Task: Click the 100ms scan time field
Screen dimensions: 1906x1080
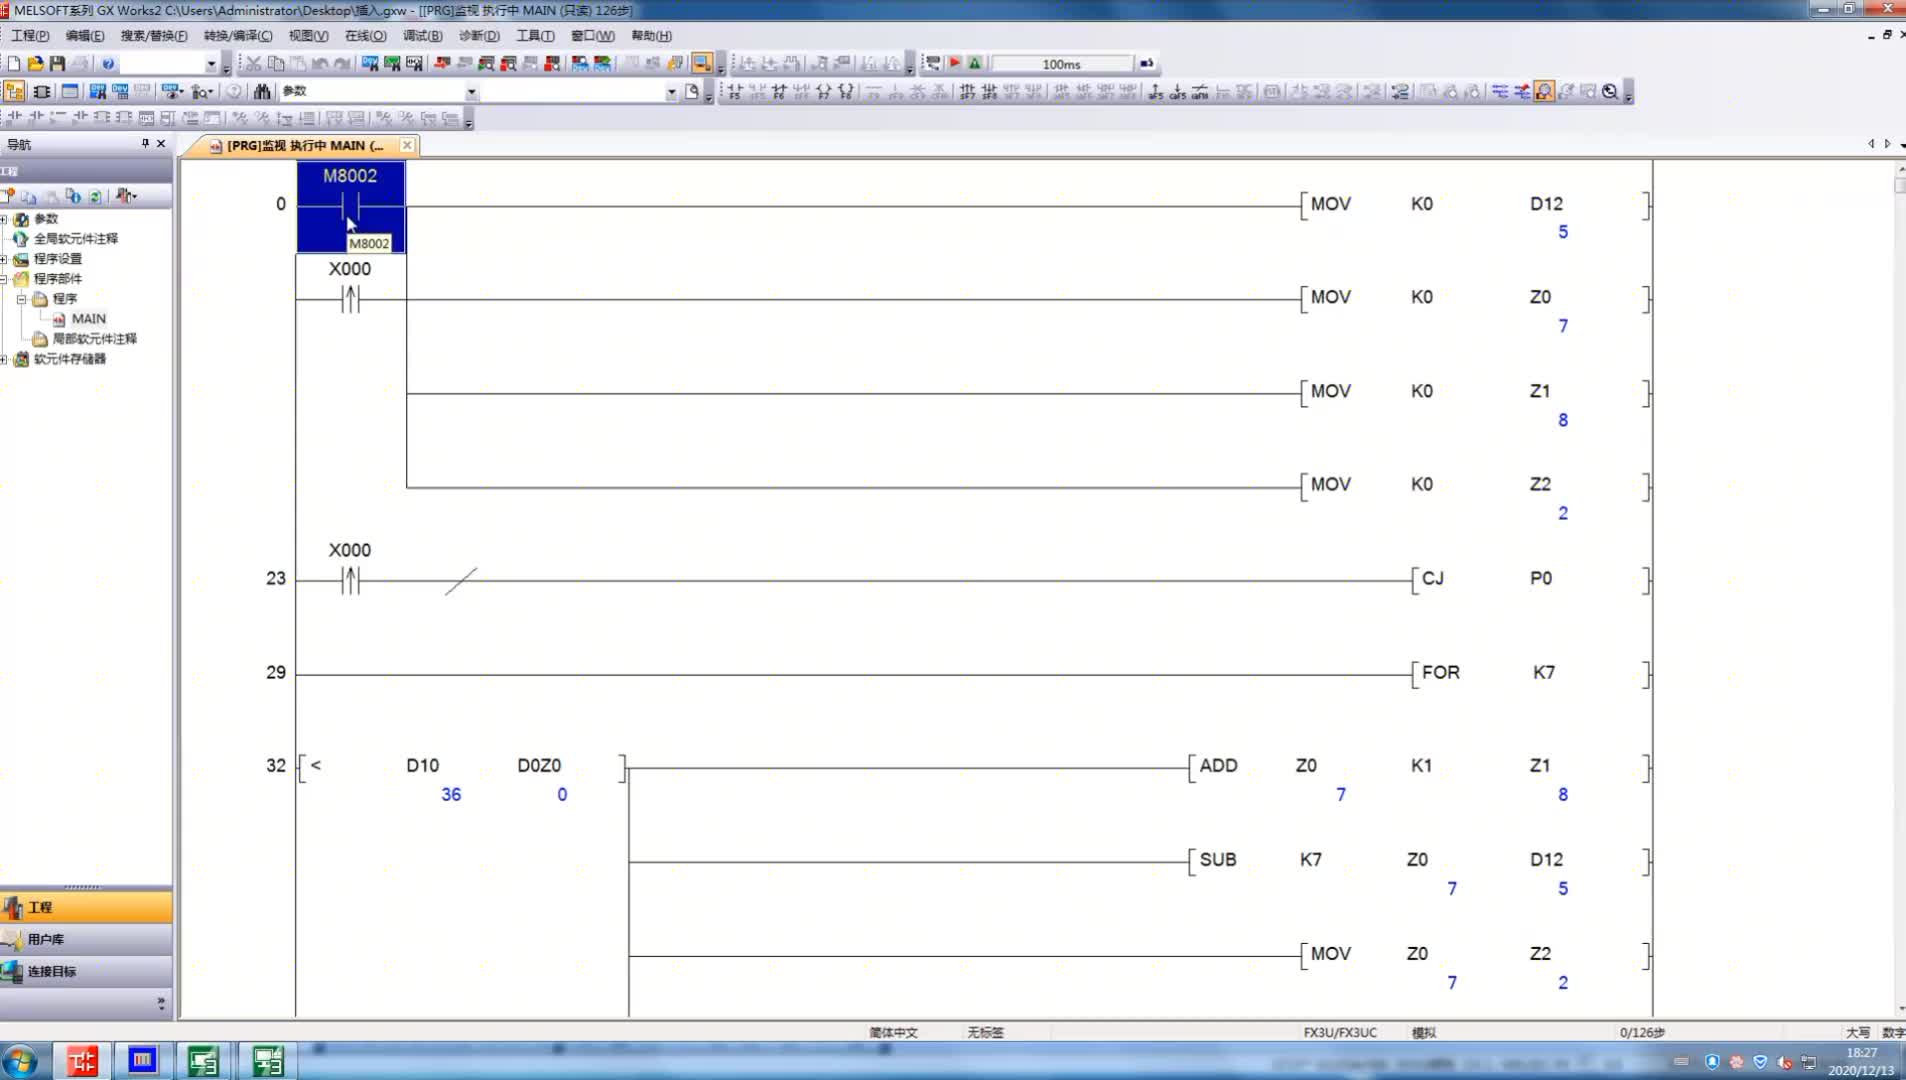Action: pos(1062,64)
